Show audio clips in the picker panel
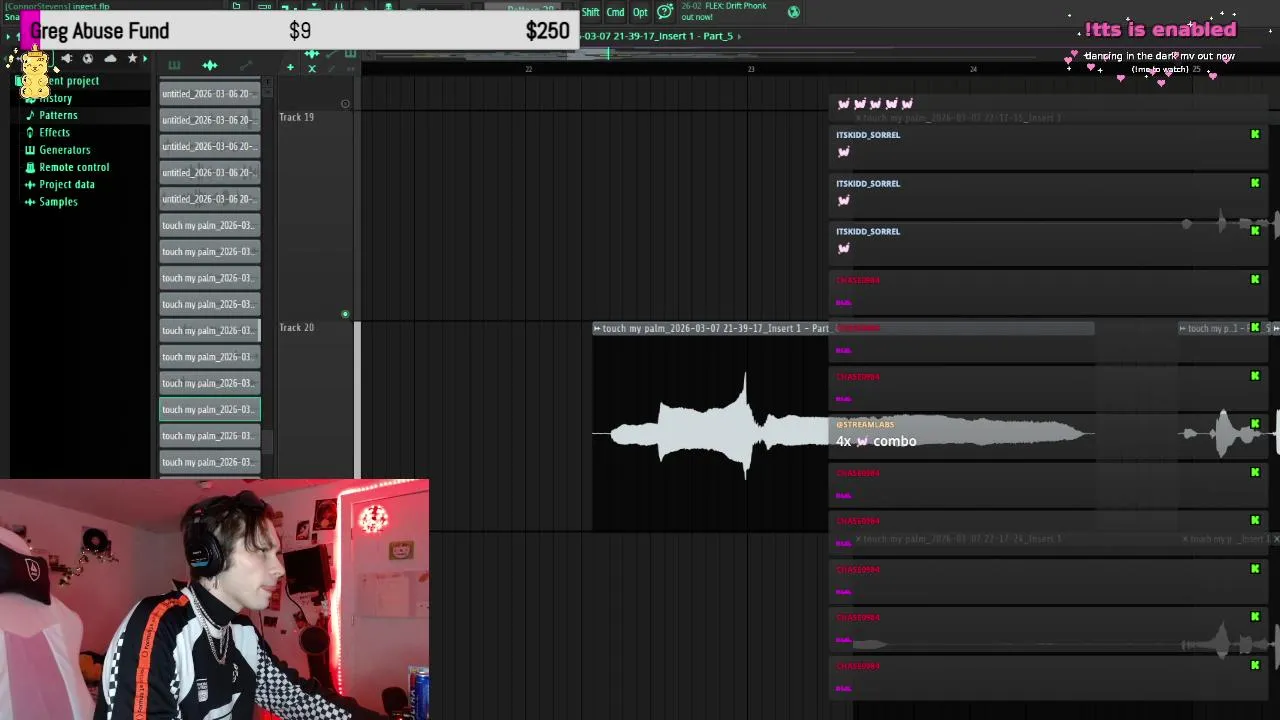This screenshot has height=720, width=1280. 210,66
